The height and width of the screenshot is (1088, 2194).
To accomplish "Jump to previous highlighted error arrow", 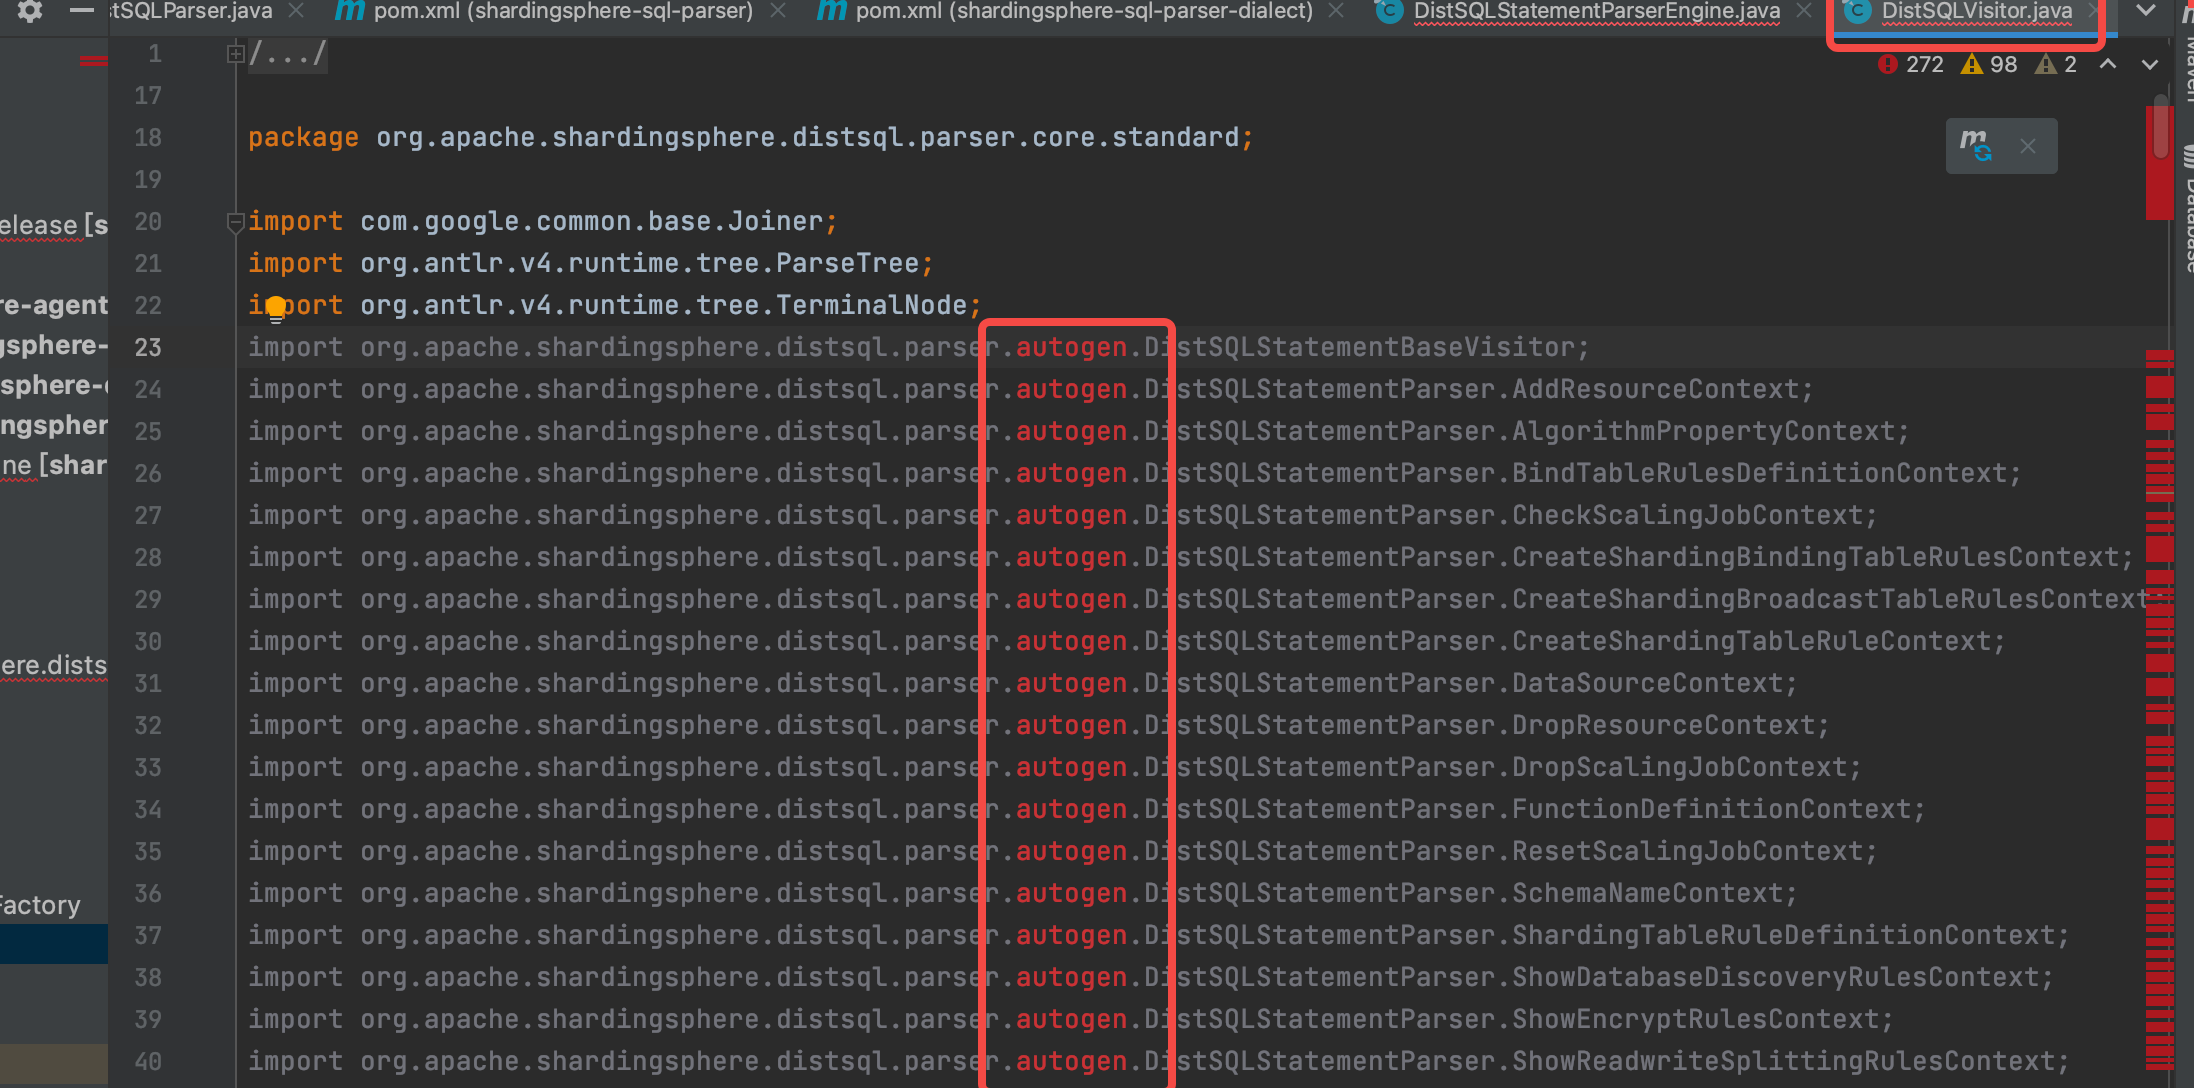I will click(2108, 65).
